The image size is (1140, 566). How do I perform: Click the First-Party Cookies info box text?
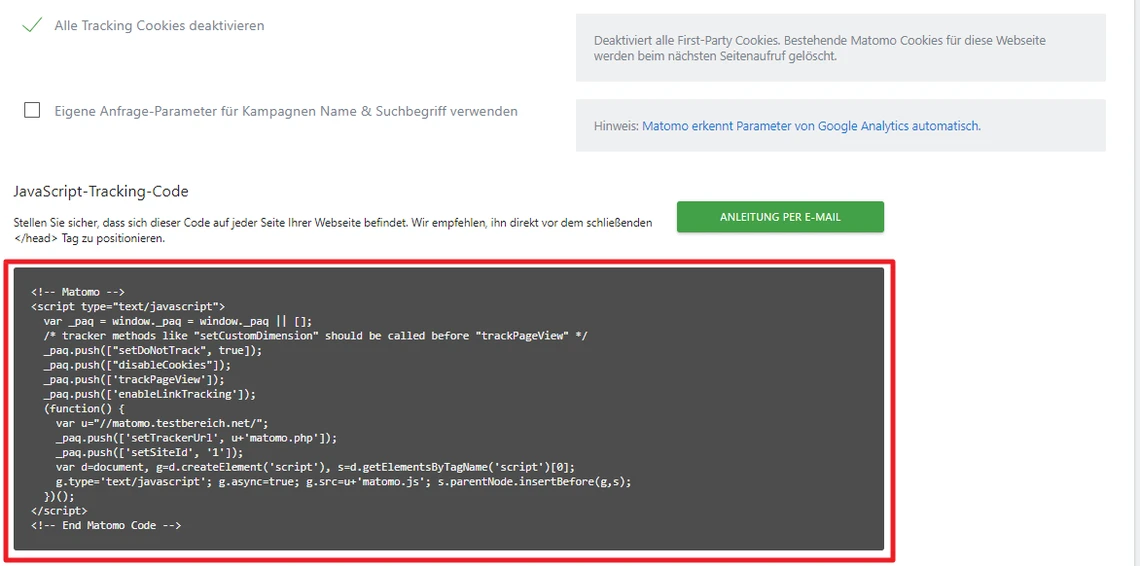[x=820, y=48]
